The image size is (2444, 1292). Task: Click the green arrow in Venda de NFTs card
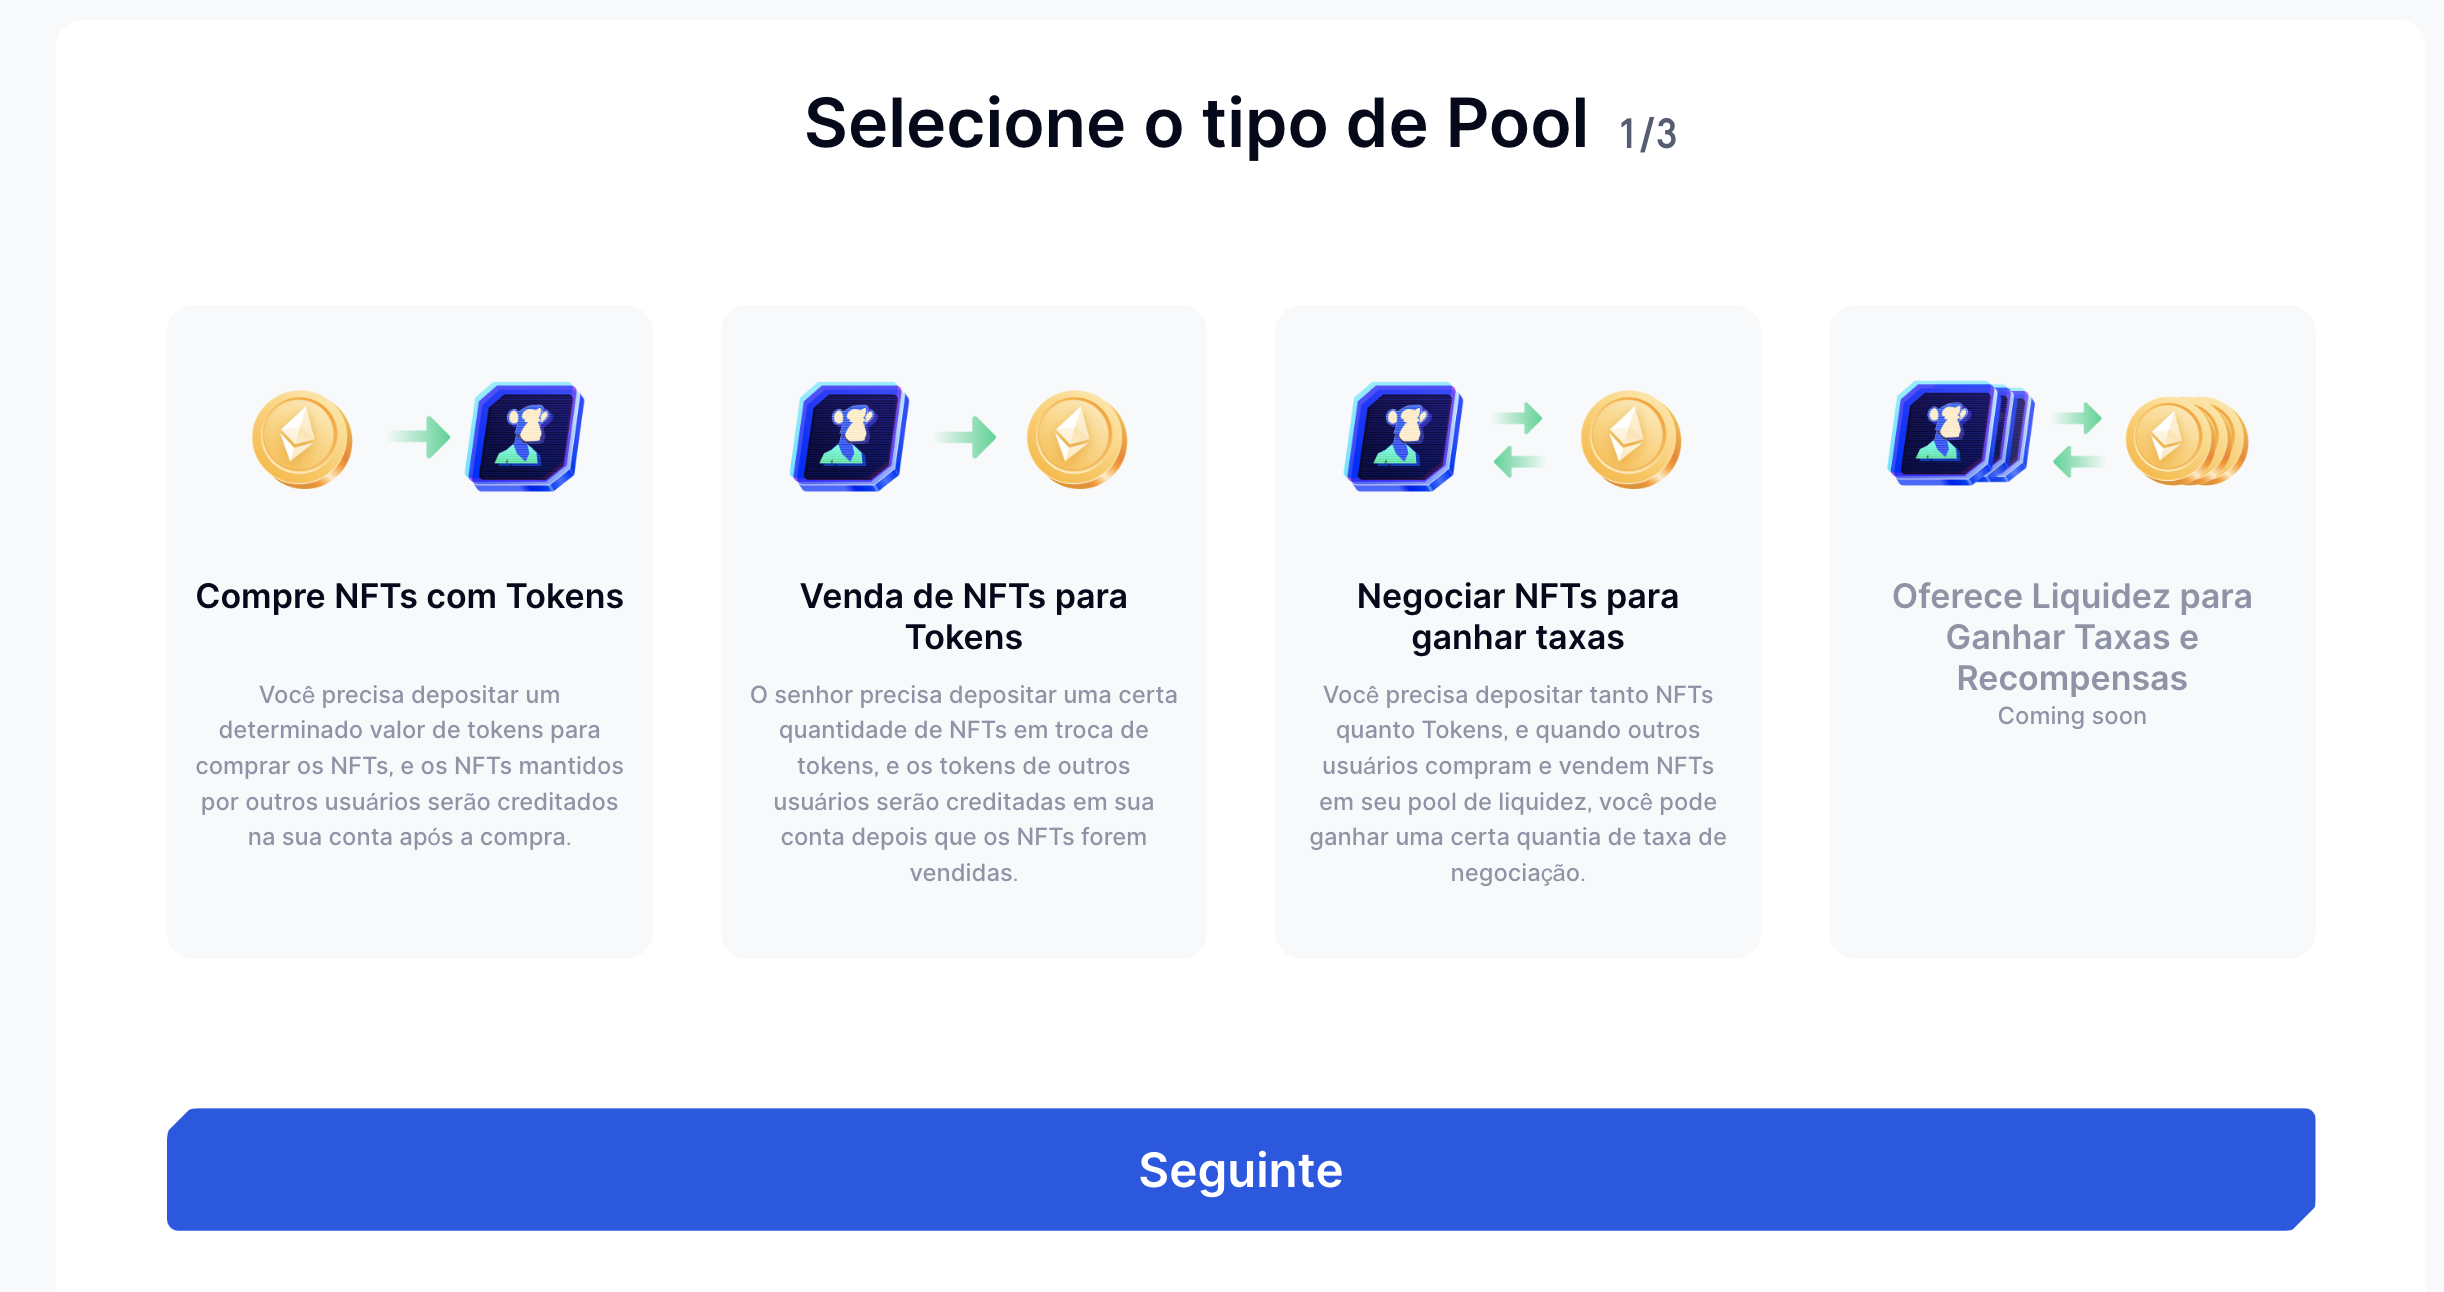[x=967, y=436]
